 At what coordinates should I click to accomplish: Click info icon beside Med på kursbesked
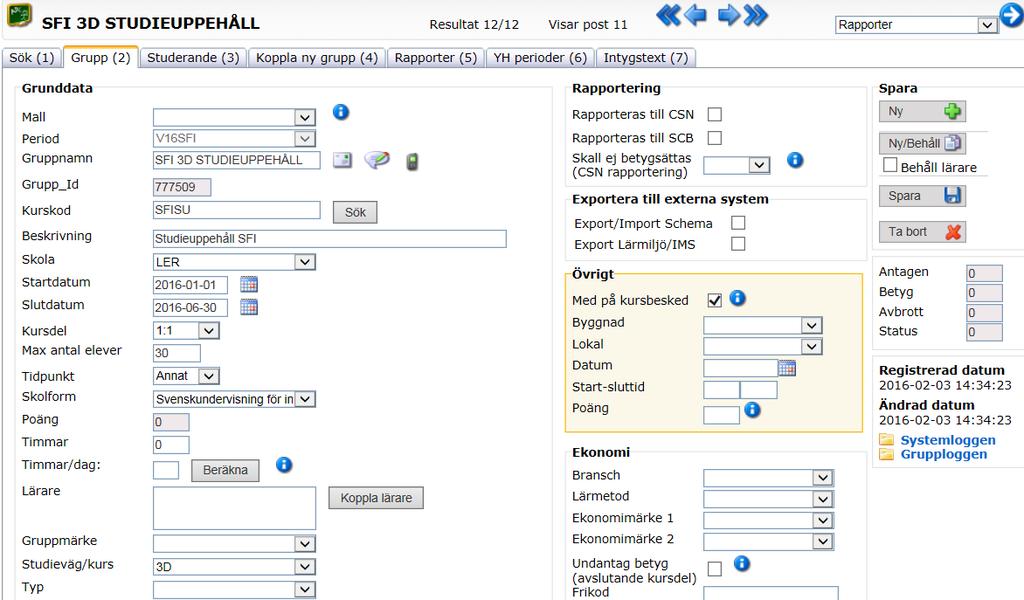pyautogui.click(x=738, y=298)
